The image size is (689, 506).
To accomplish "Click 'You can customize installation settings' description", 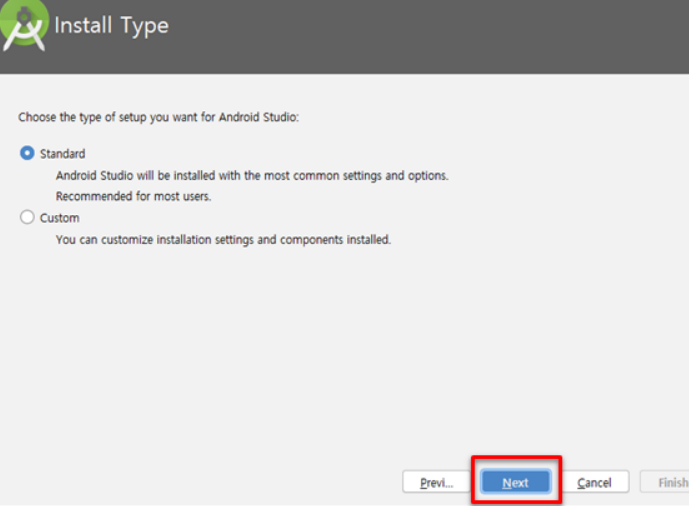I will coord(223,240).
